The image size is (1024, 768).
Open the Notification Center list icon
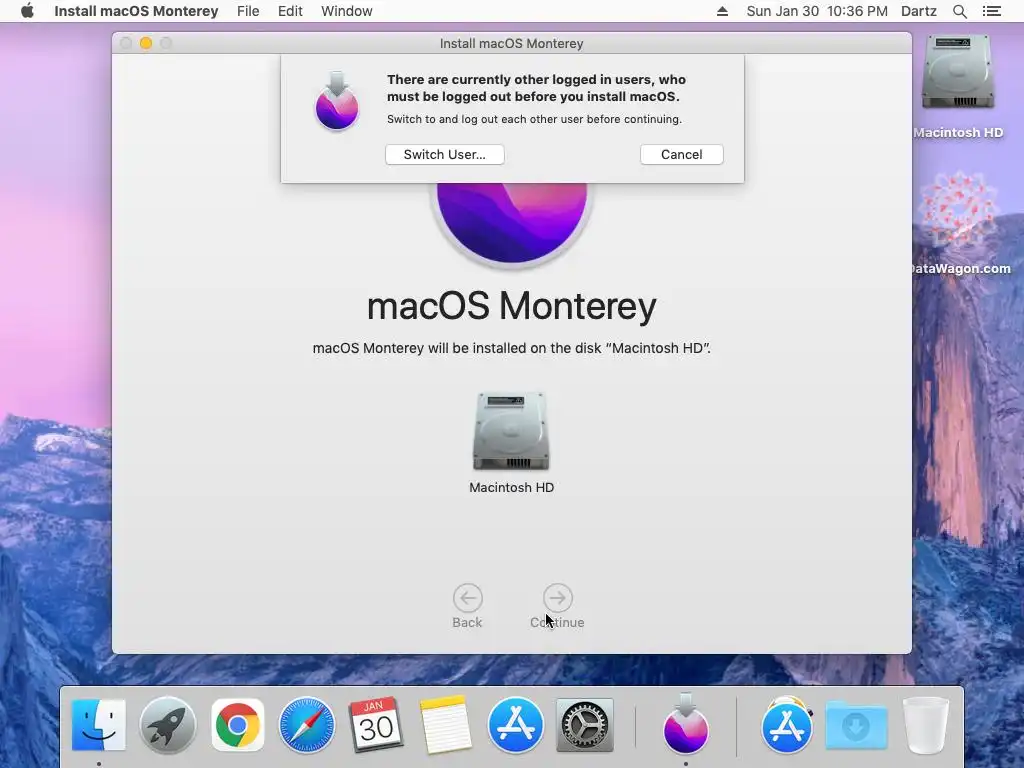point(991,11)
